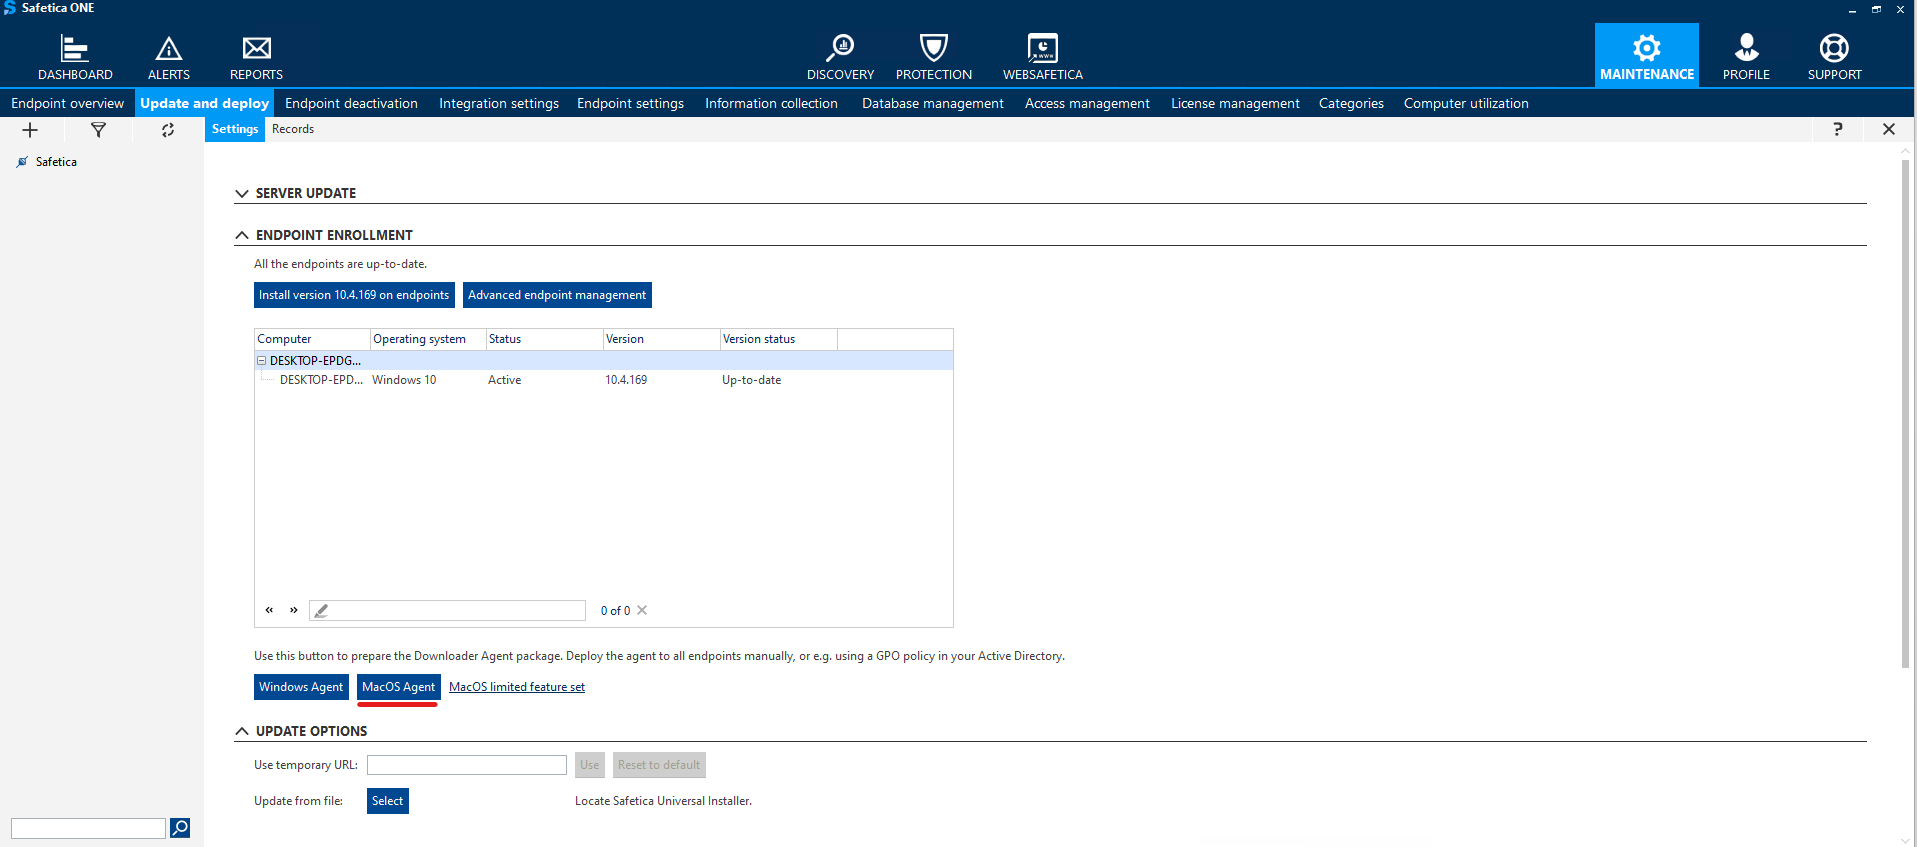This screenshot has width=1917, height=847.
Task: Open the Alerts section
Action: pyautogui.click(x=169, y=57)
